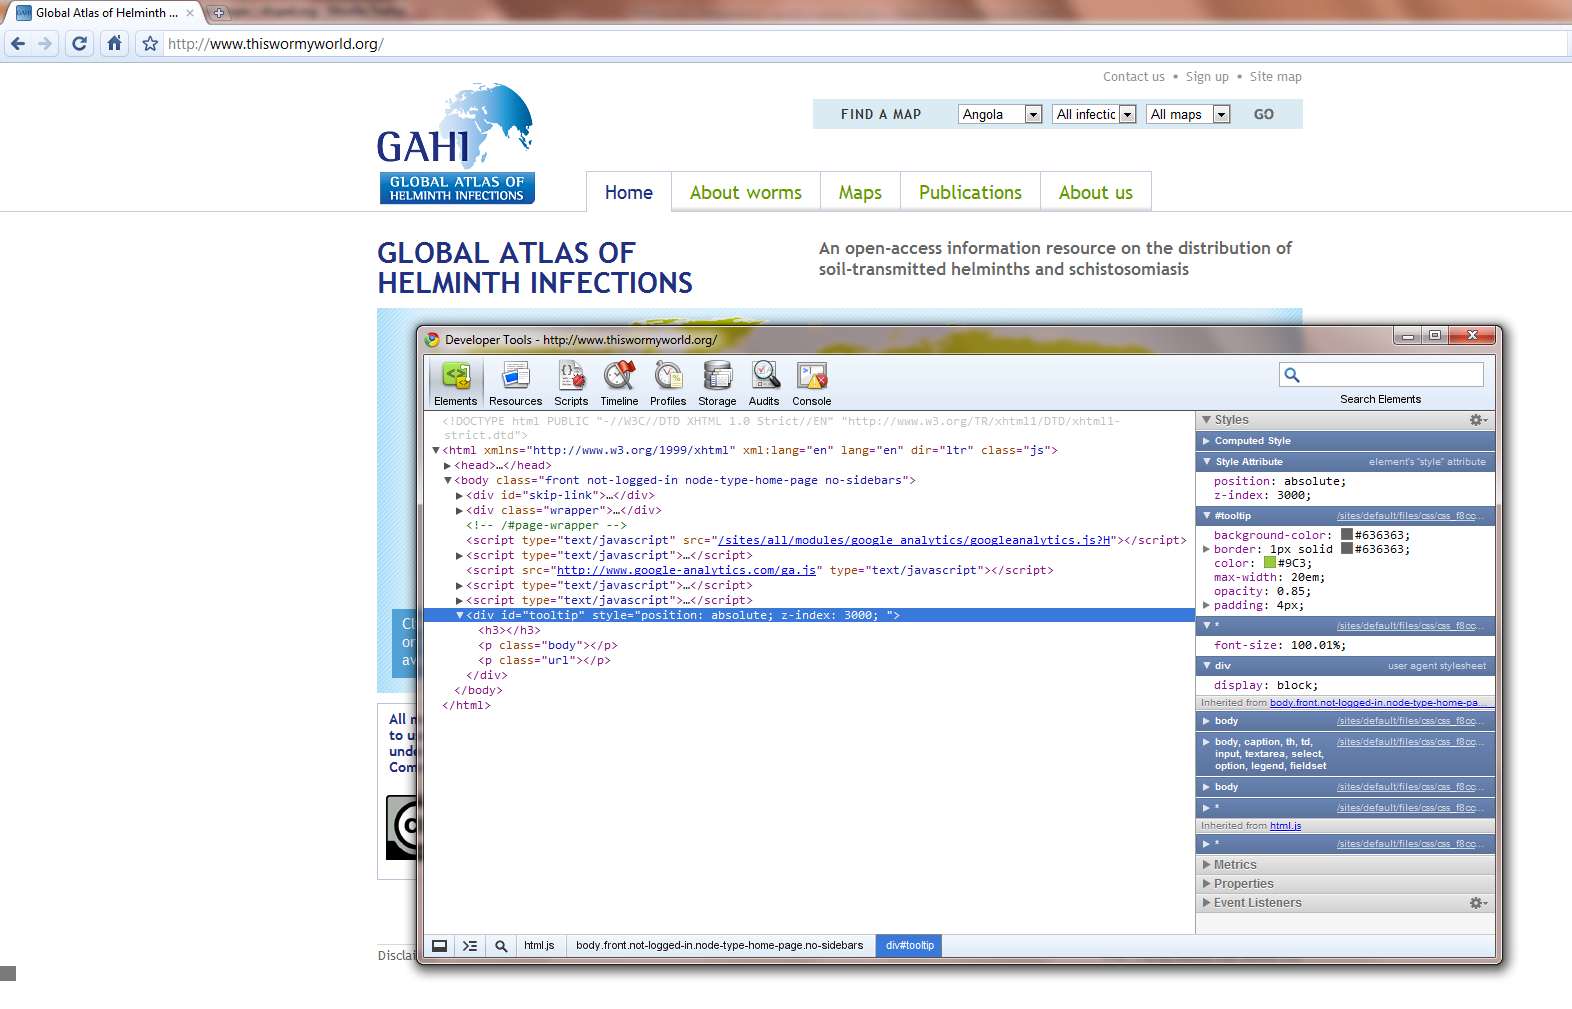The image size is (1572, 1009).
Task: Click the border color #636363 swatch
Action: click(x=1347, y=549)
